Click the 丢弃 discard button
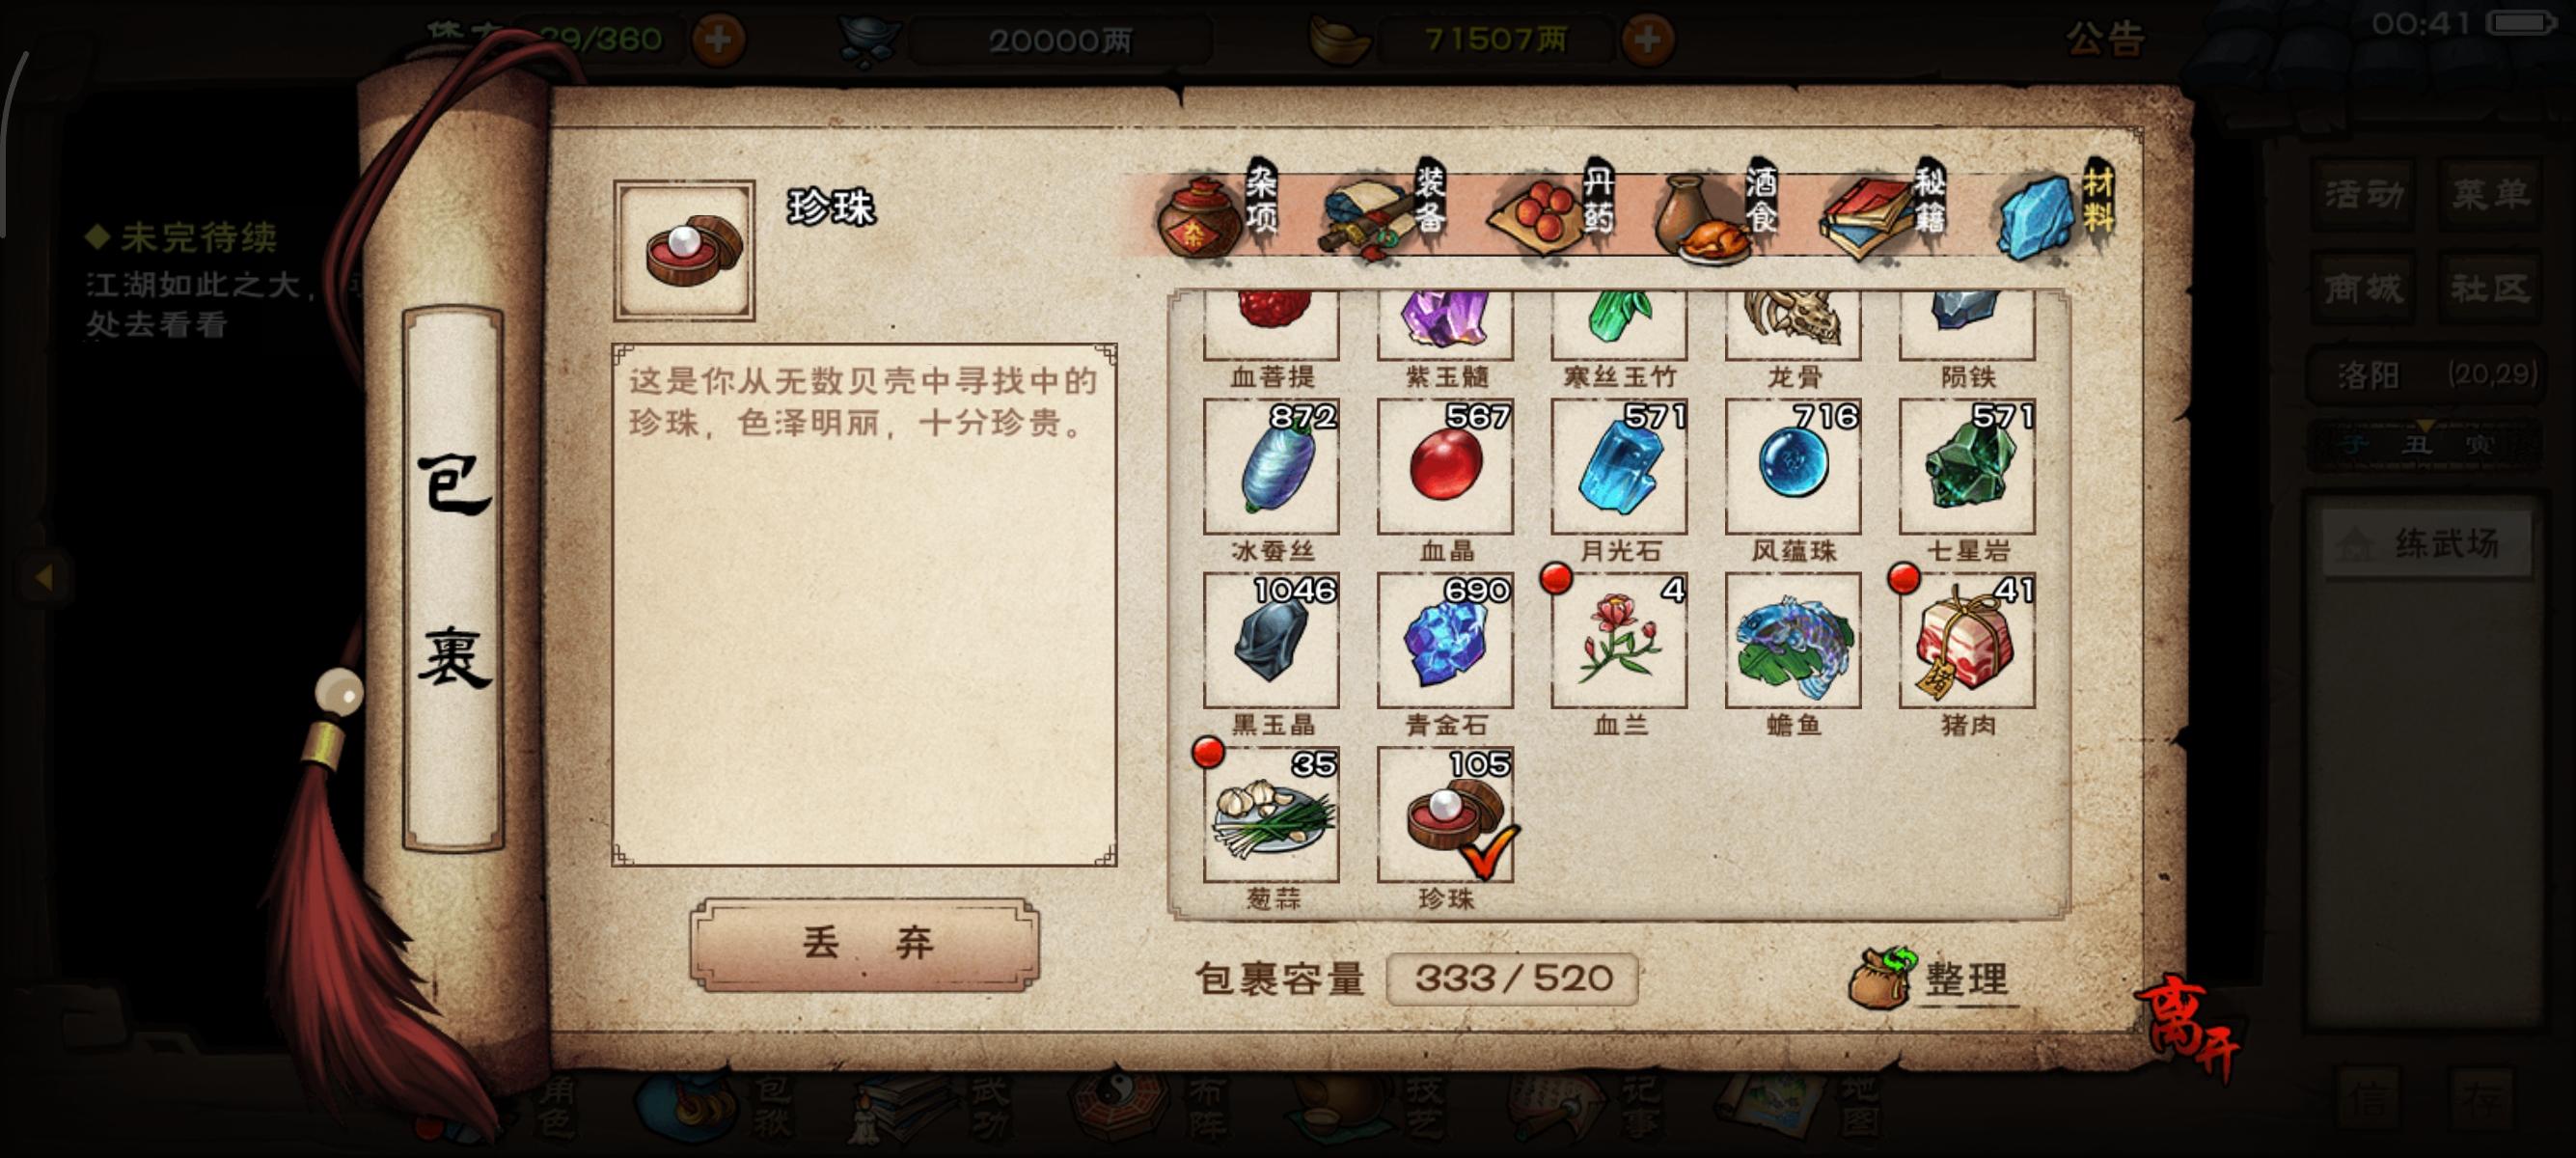This screenshot has width=2576, height=1158. coord(865,944)
